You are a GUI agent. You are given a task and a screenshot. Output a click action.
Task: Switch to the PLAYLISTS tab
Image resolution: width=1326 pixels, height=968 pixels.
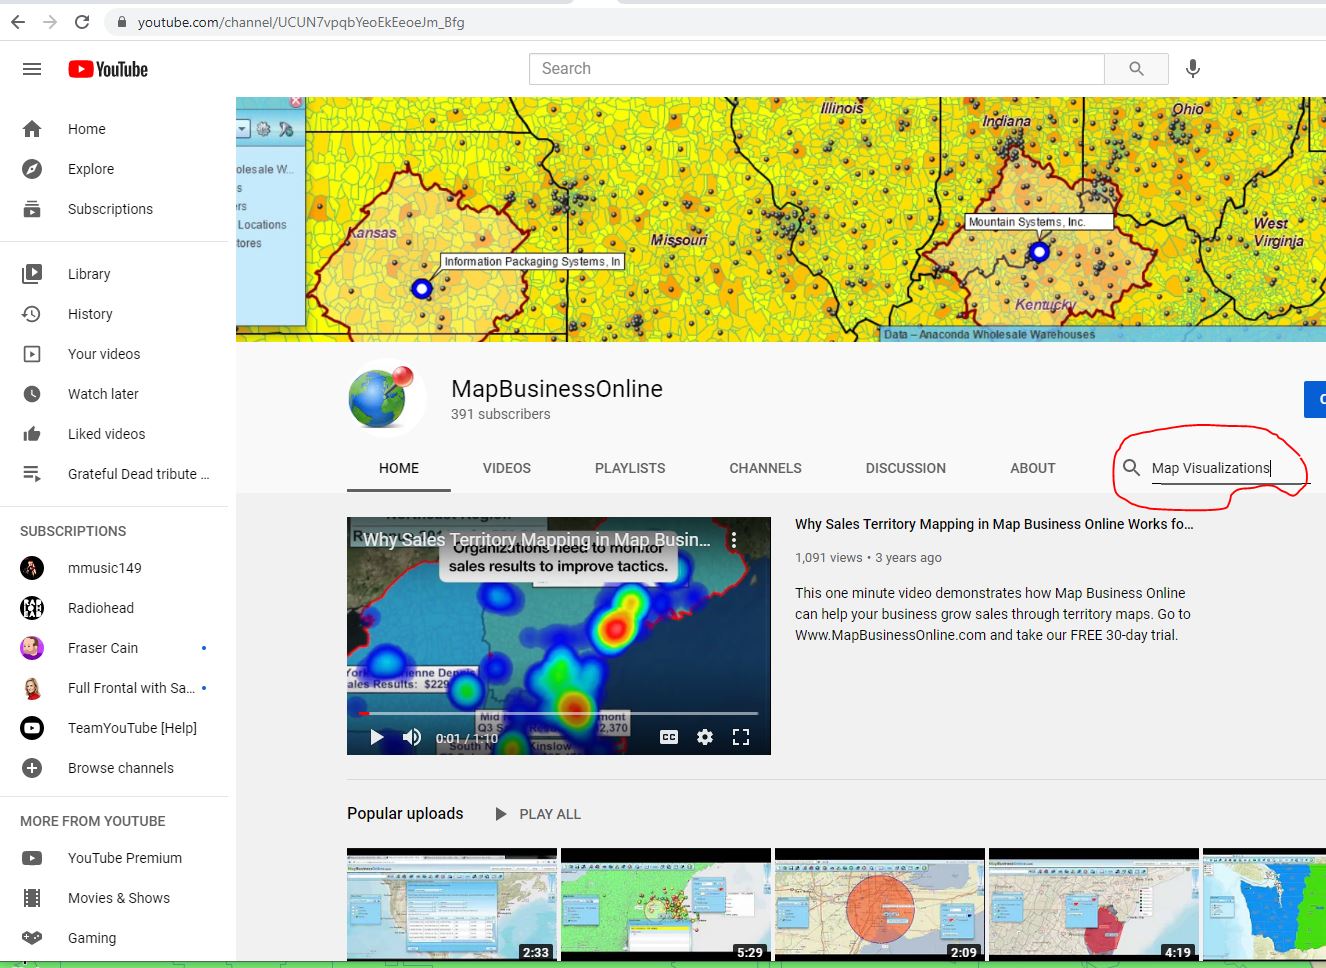[x=630, y=468]
